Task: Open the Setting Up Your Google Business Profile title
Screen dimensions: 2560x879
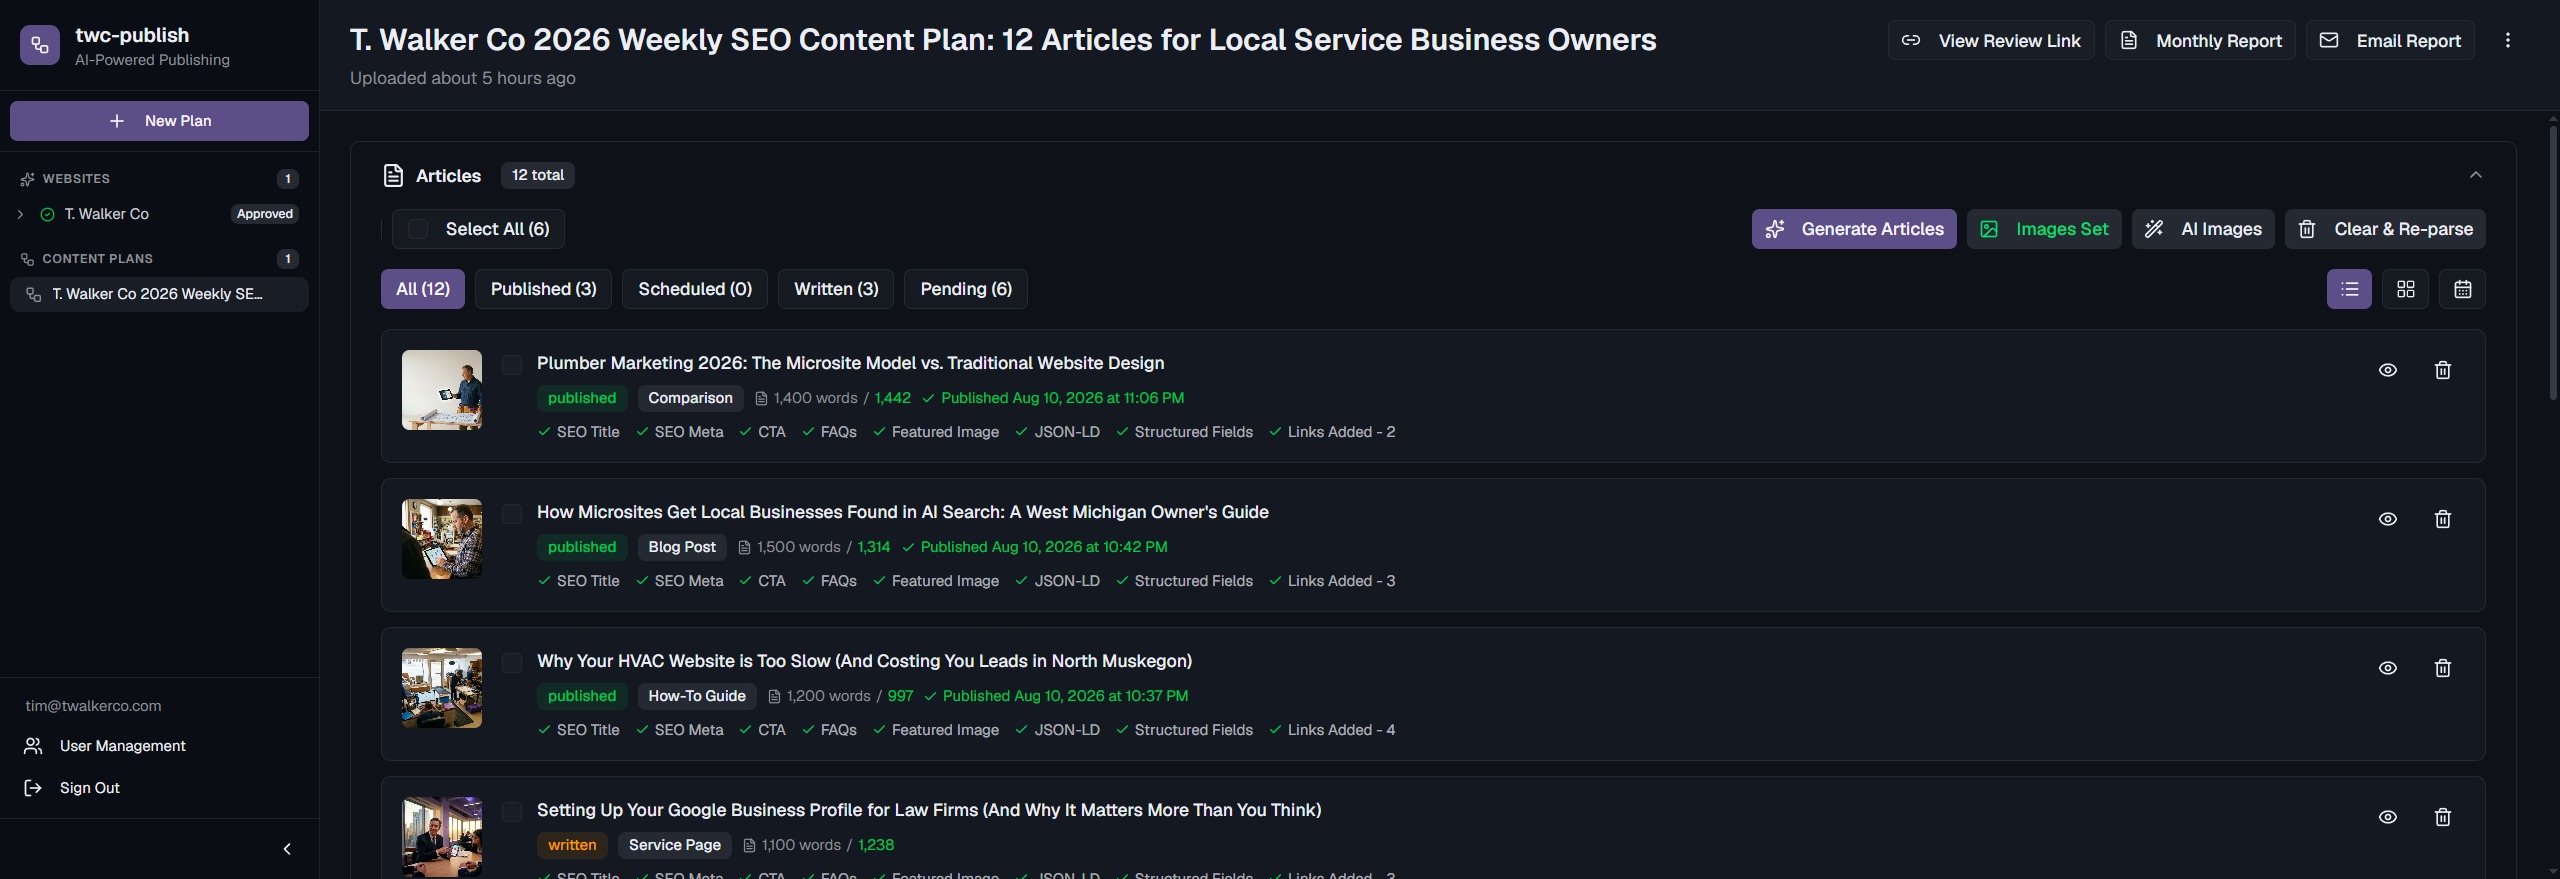Action: 929,810
